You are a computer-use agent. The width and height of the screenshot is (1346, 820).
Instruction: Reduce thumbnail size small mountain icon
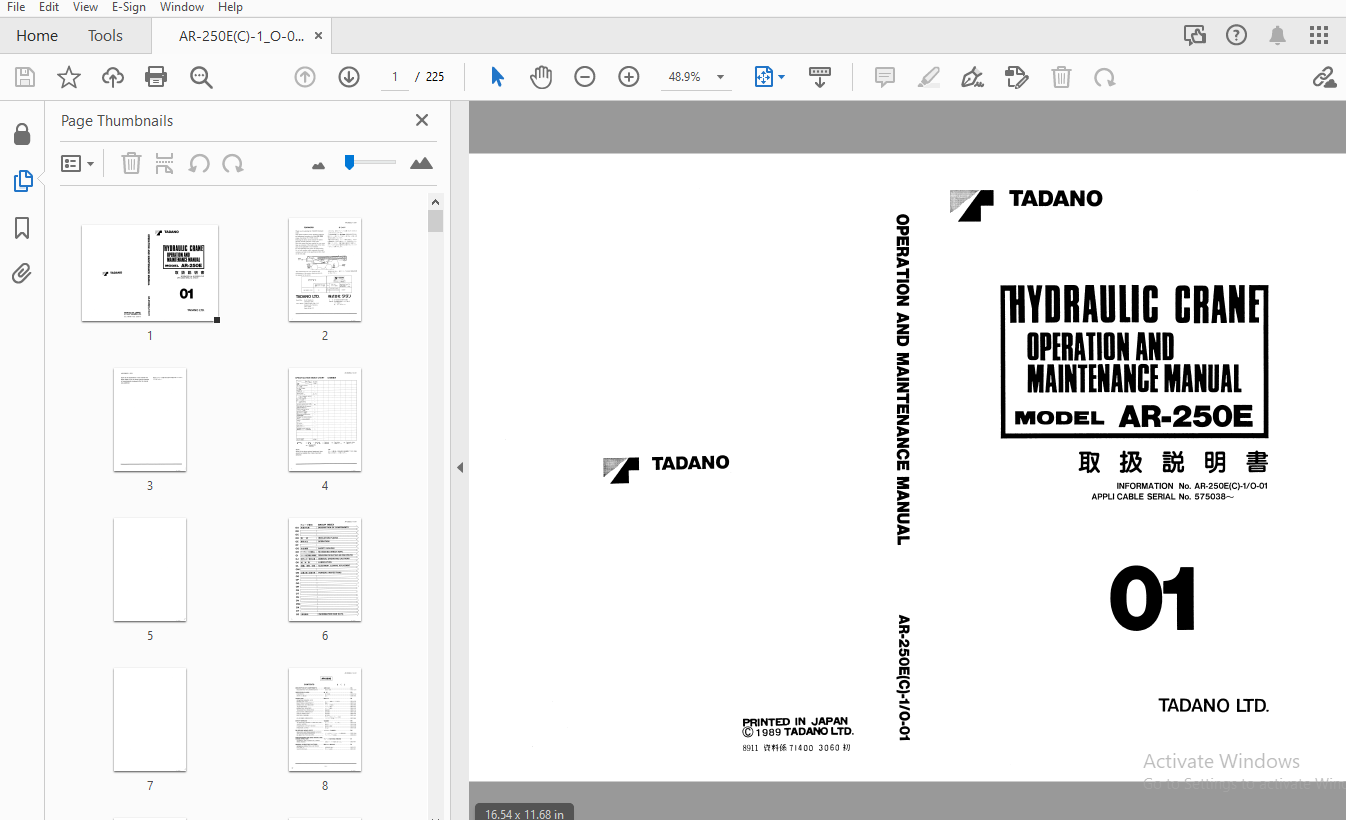point(319,165)
